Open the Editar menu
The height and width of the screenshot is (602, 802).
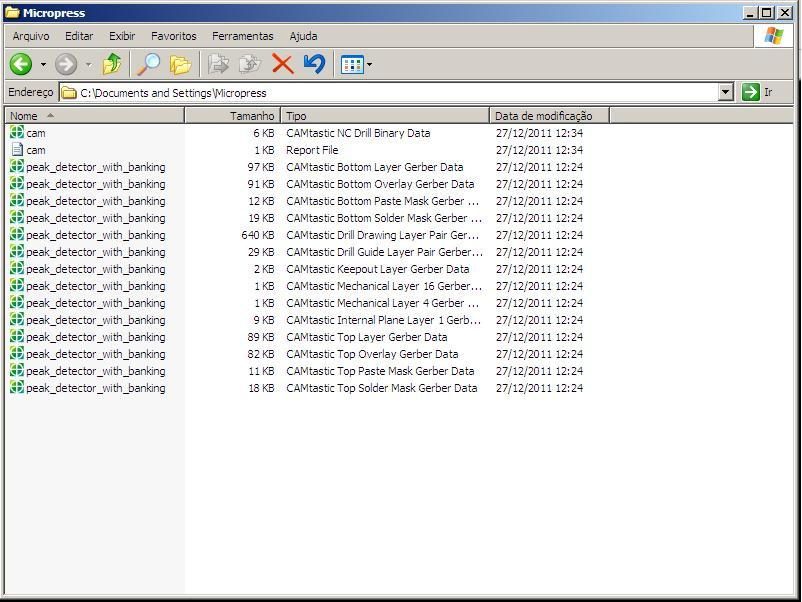(x=79, y=36)
